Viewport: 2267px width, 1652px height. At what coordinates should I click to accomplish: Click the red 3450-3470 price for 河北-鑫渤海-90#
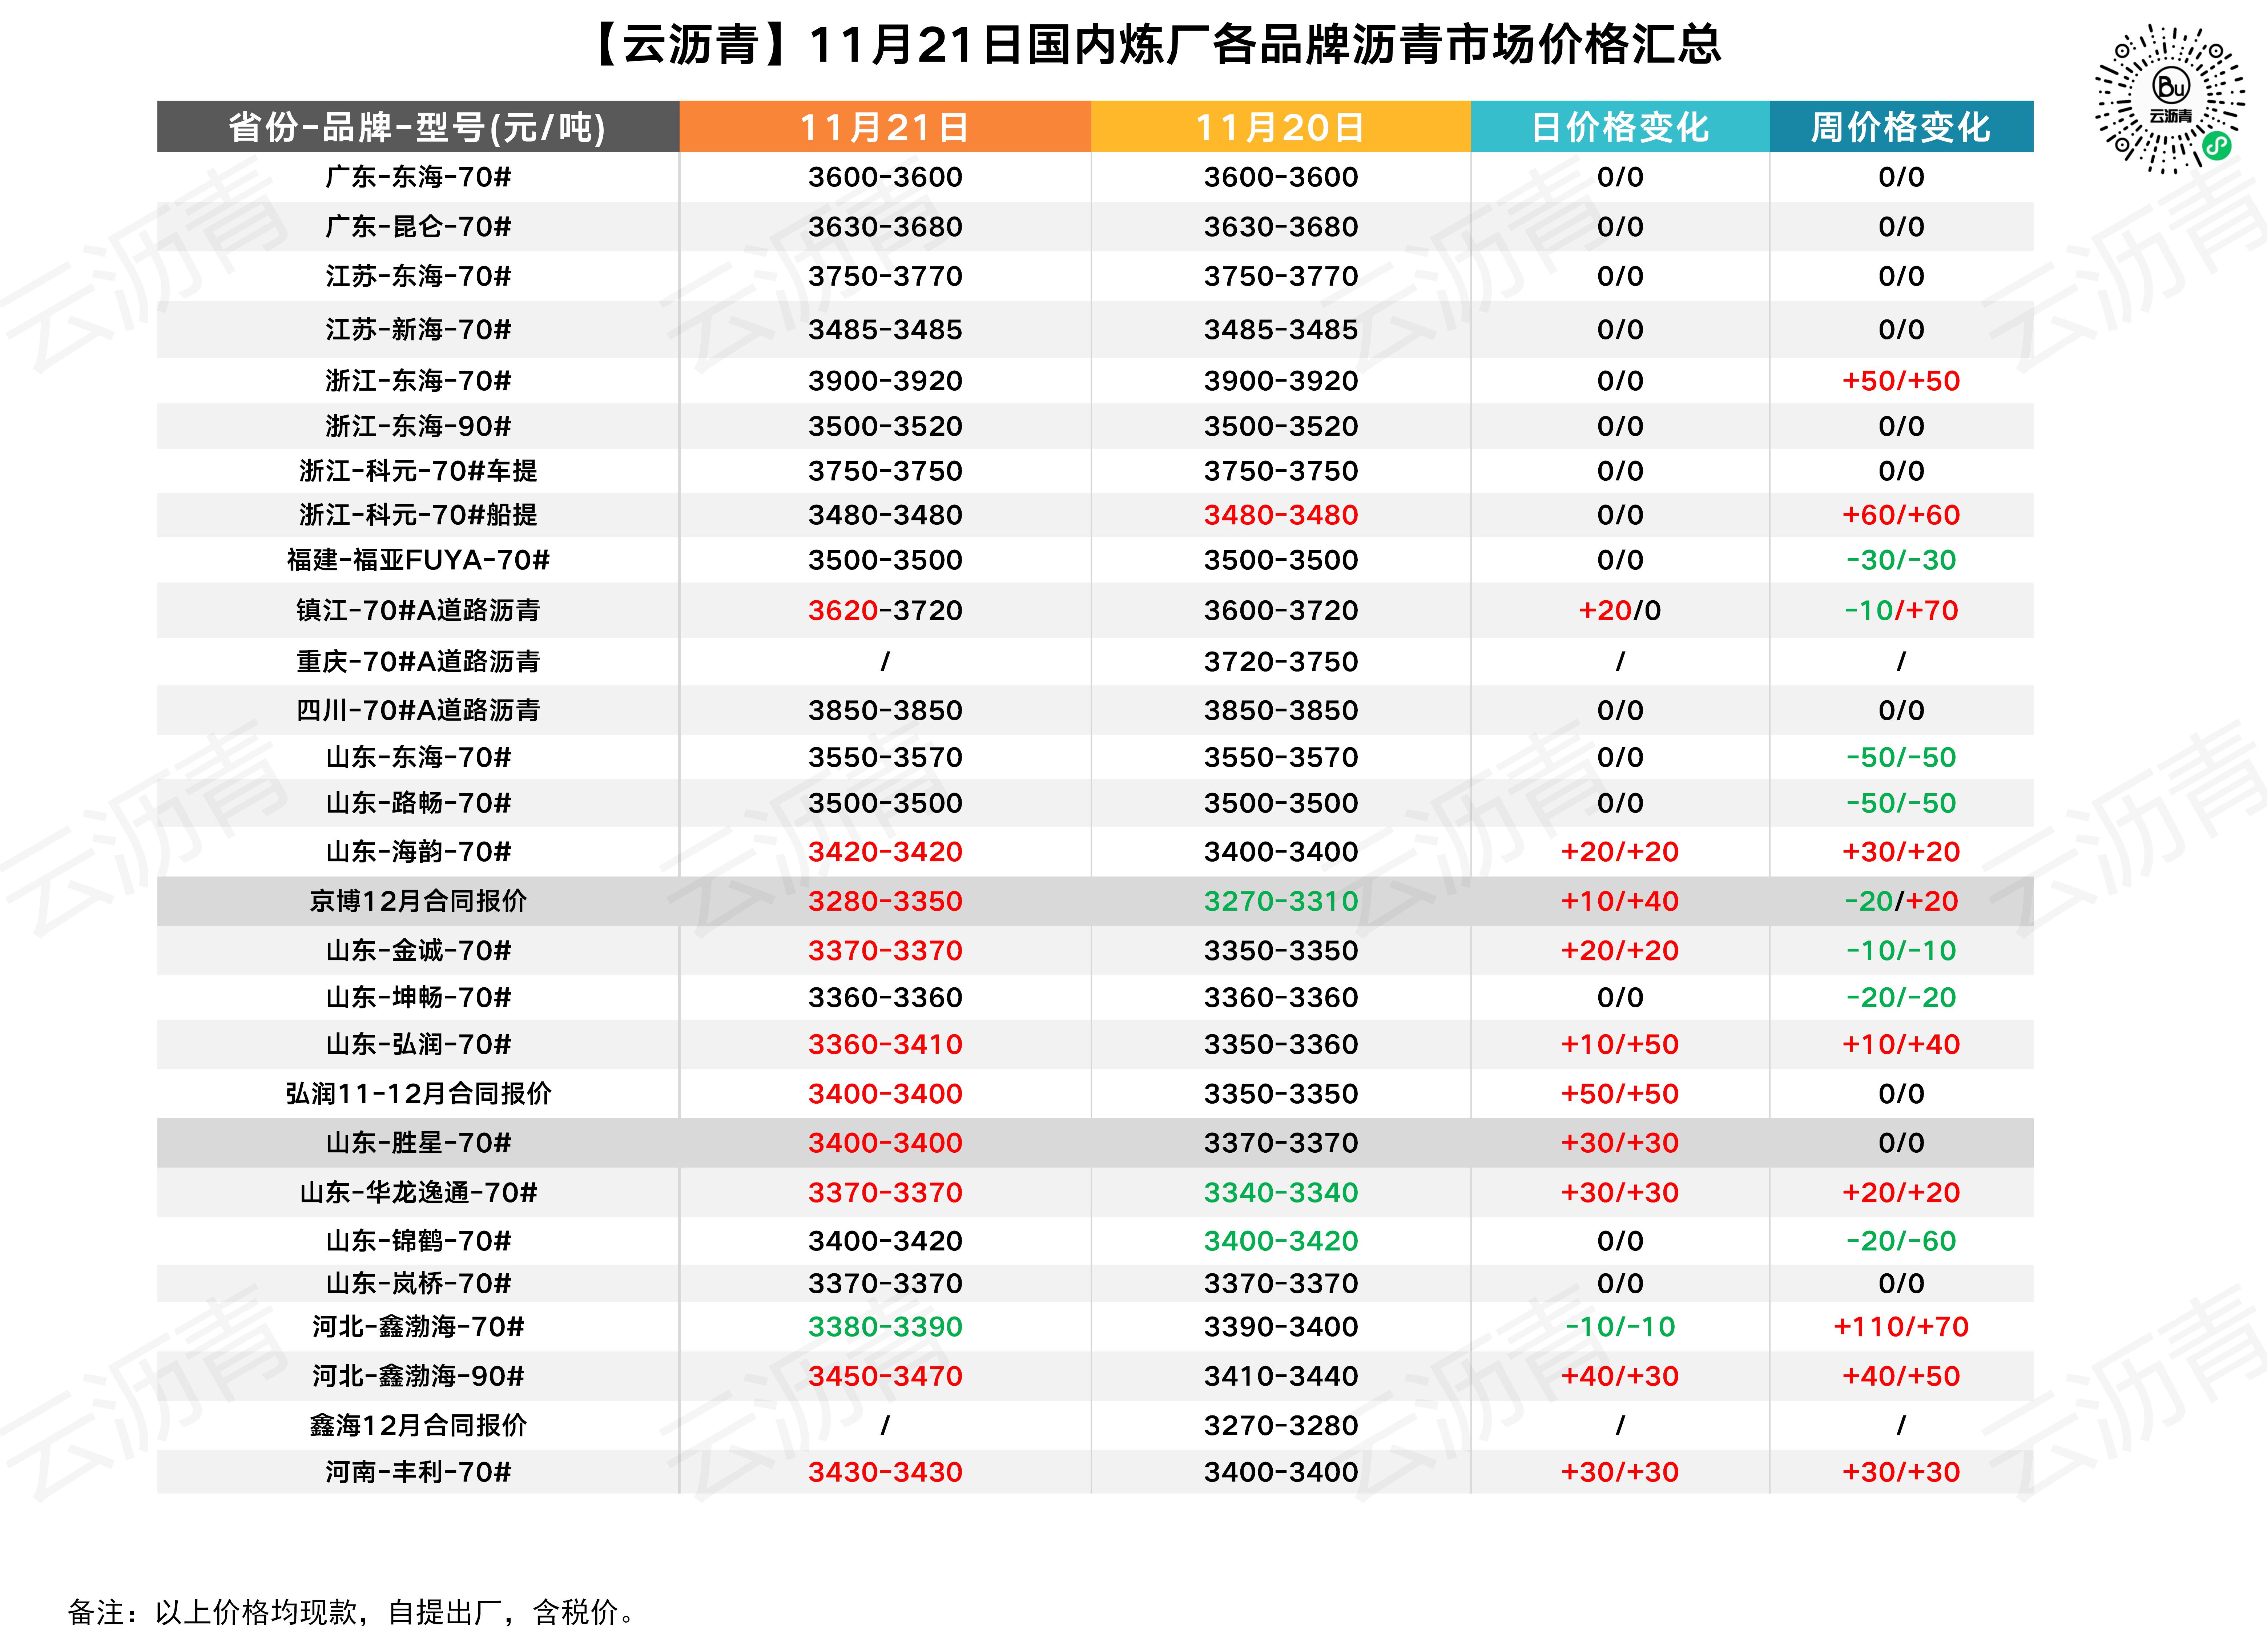click(885, 1376)
